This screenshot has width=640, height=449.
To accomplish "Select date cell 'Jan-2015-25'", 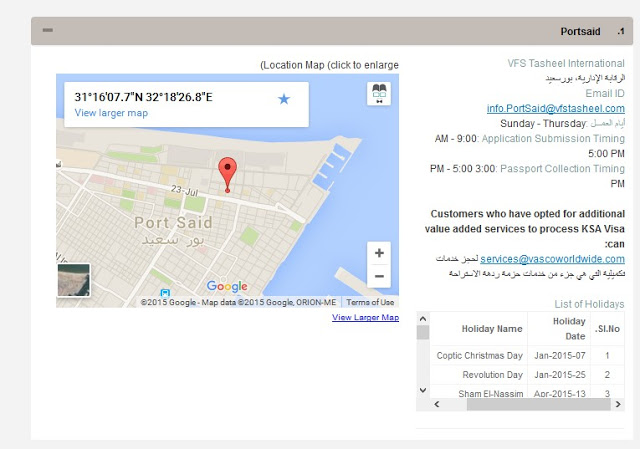I will tap(560, 375).
